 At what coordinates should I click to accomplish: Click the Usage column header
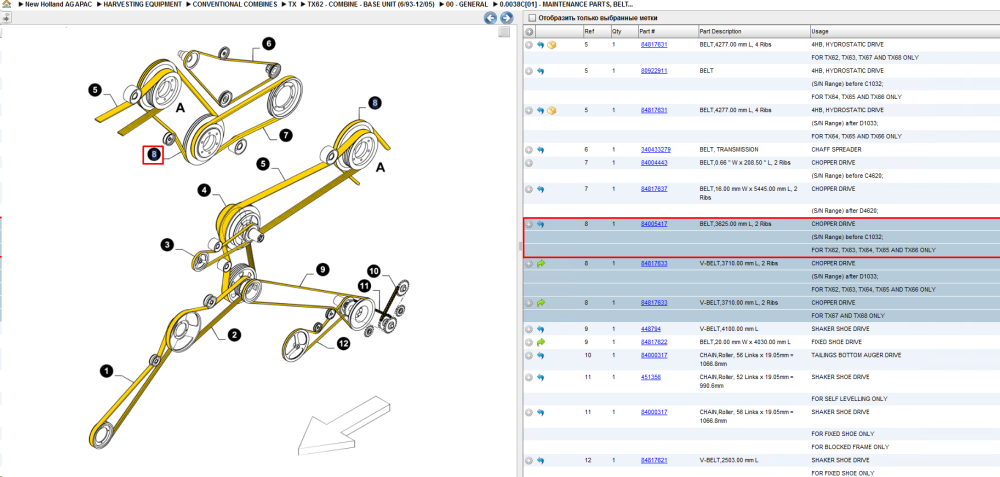[904, 31]
